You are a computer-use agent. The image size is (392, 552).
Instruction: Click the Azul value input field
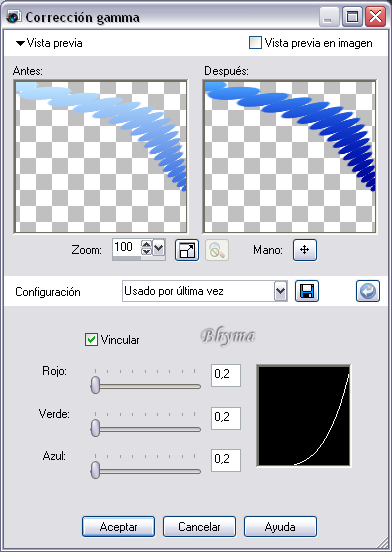point(226,460)
